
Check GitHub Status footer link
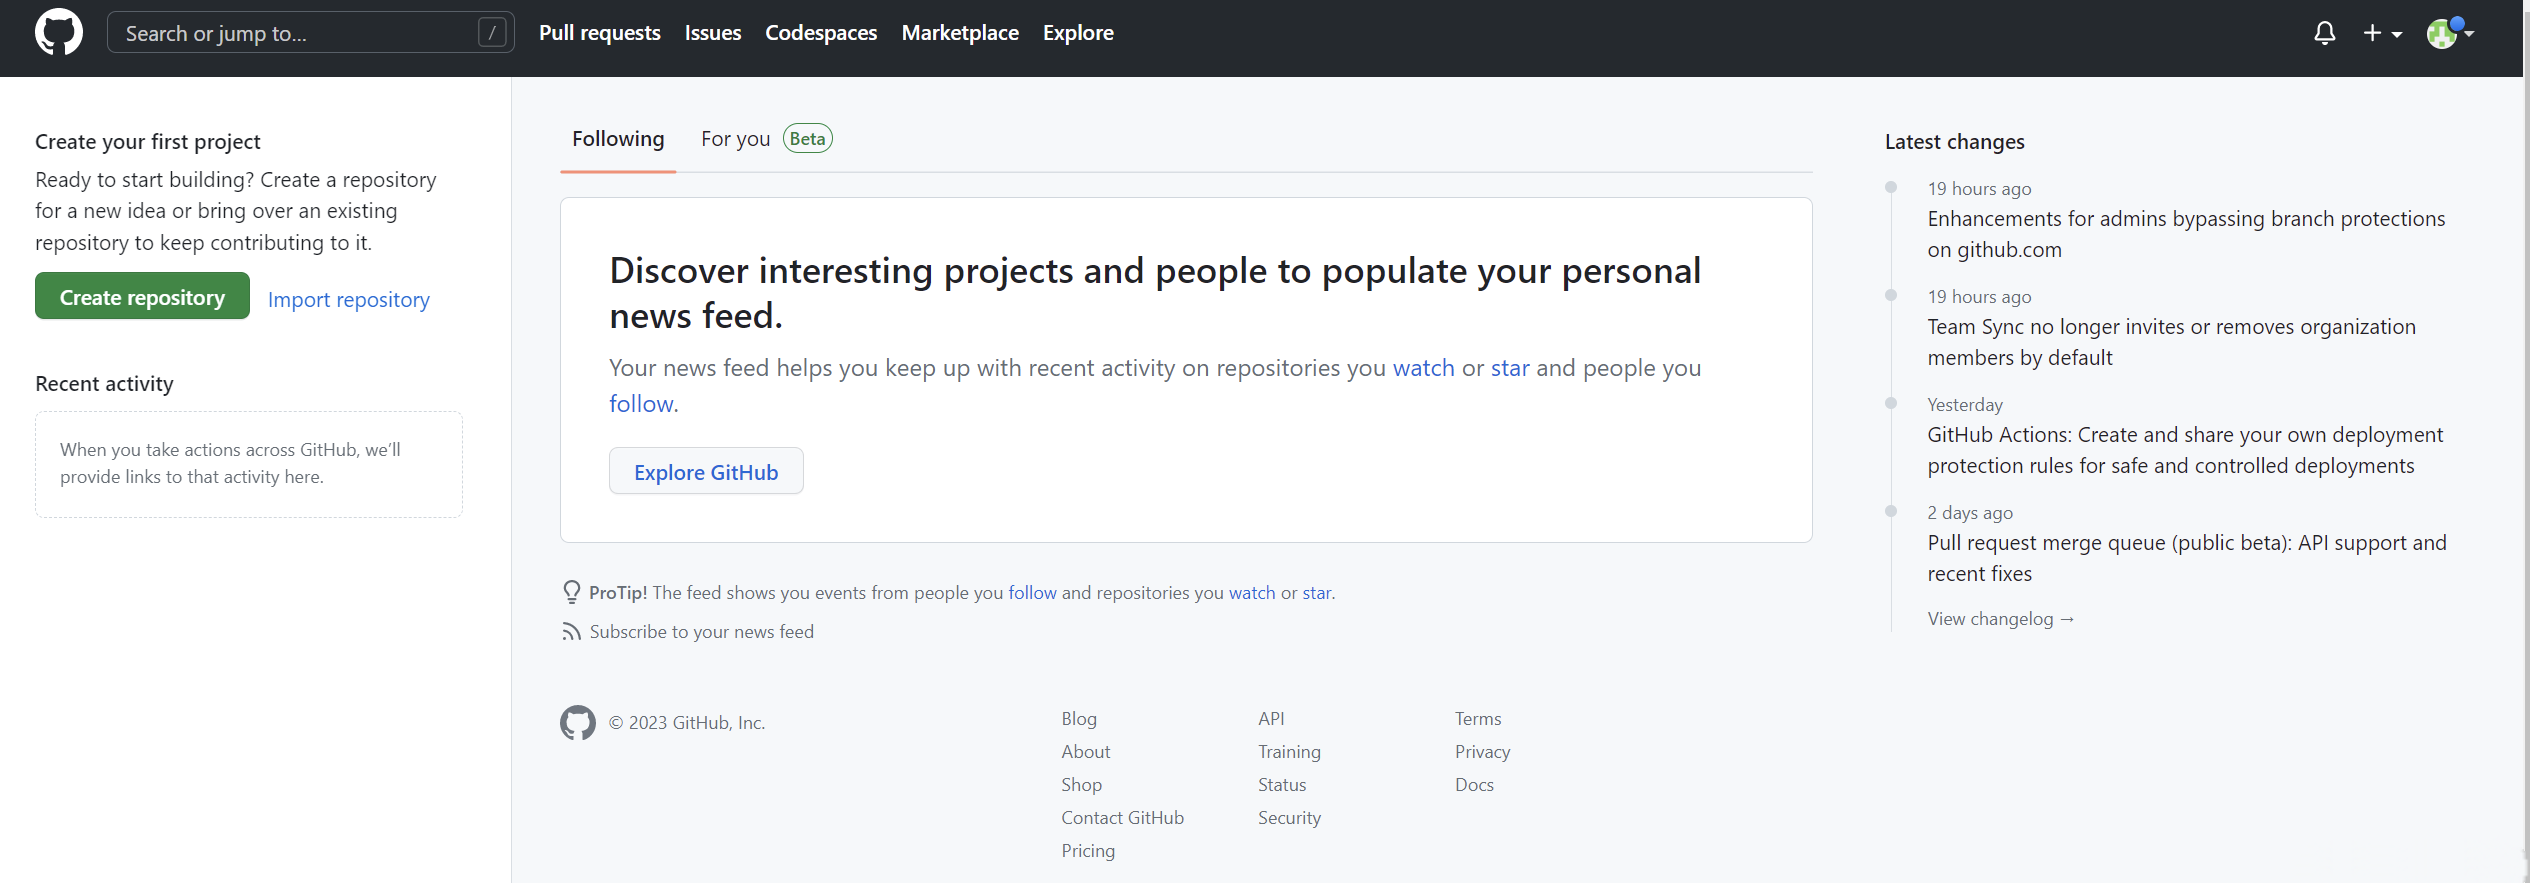(1282, 785)
